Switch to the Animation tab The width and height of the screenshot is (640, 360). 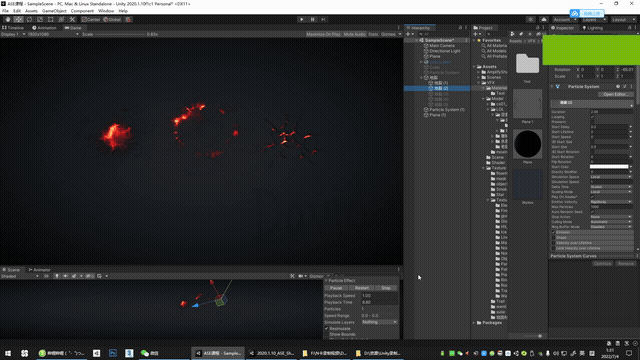point(44,28)
